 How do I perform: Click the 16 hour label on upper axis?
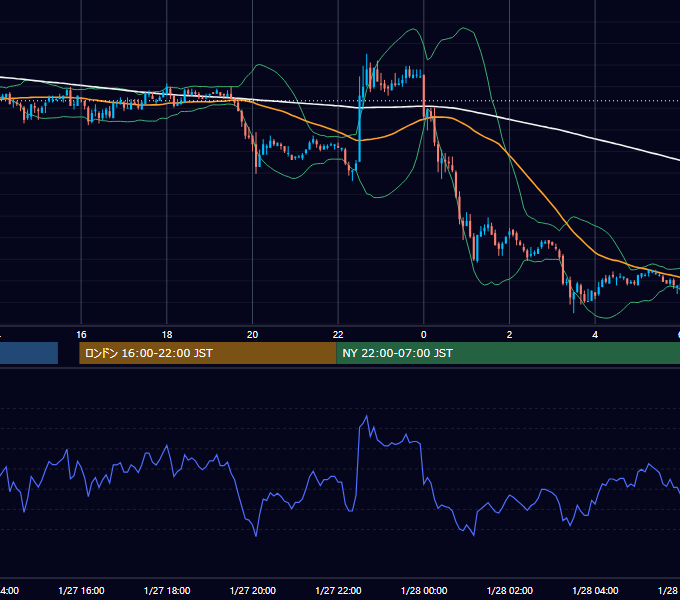pos(81,335)
